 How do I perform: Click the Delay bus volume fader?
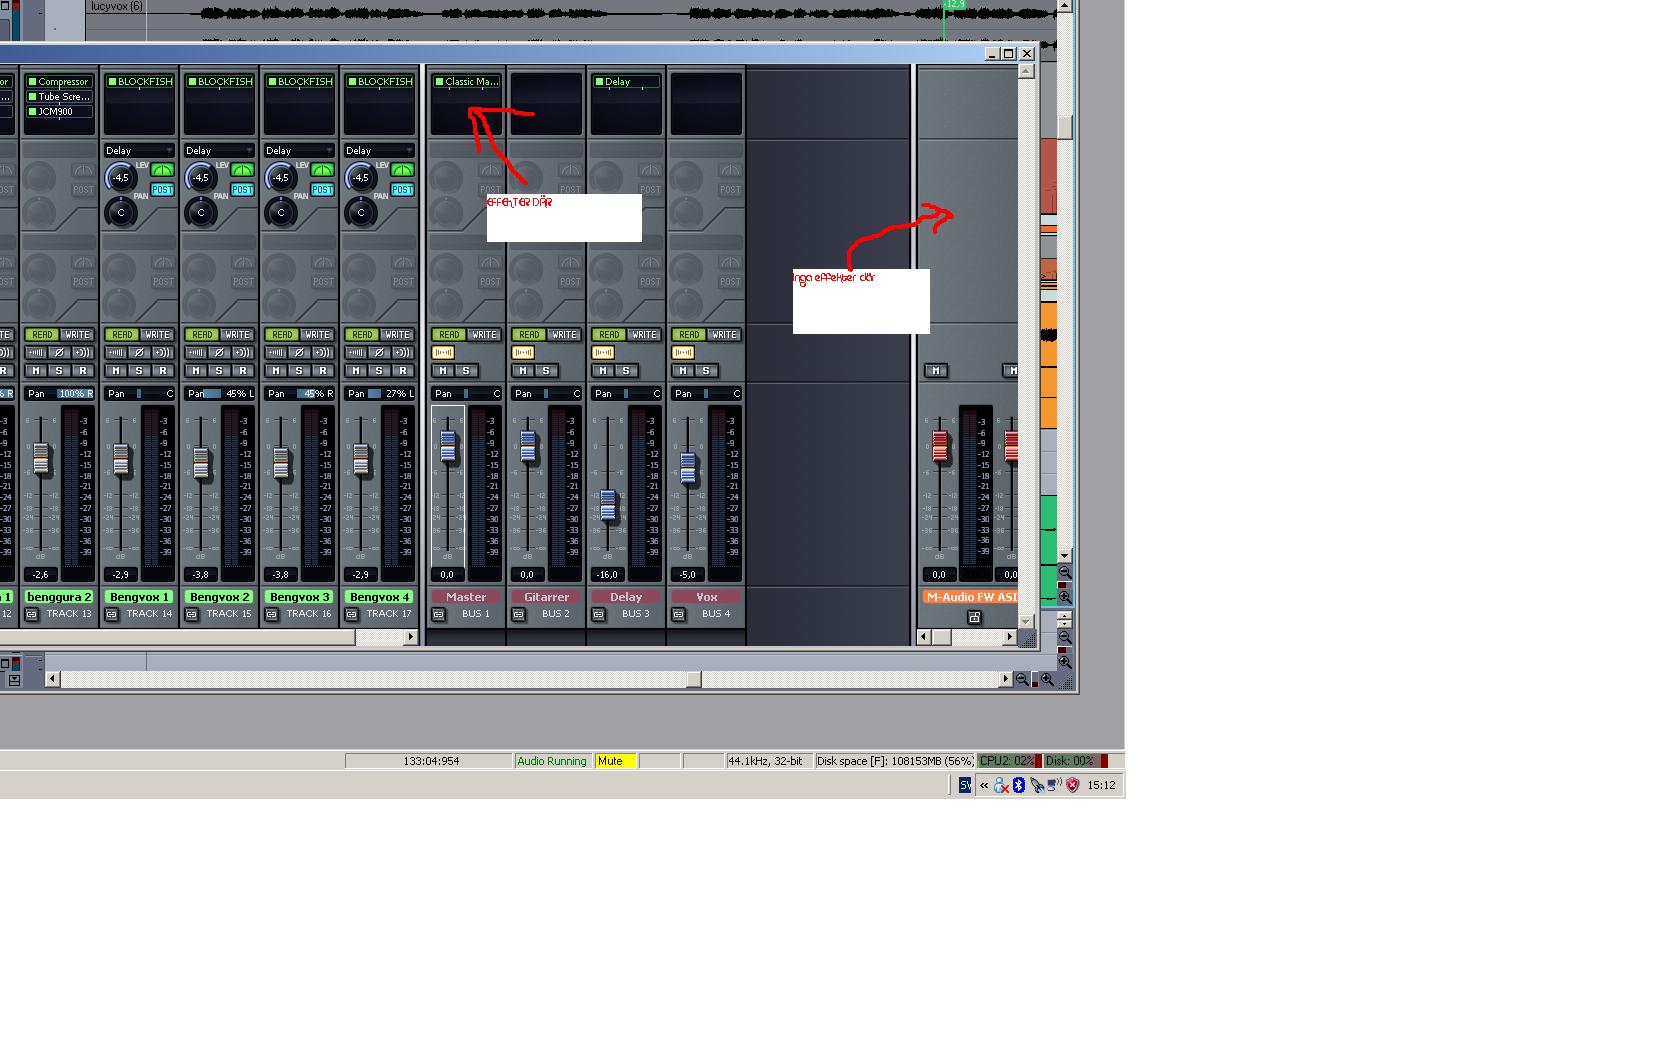(x=608, y=505)
